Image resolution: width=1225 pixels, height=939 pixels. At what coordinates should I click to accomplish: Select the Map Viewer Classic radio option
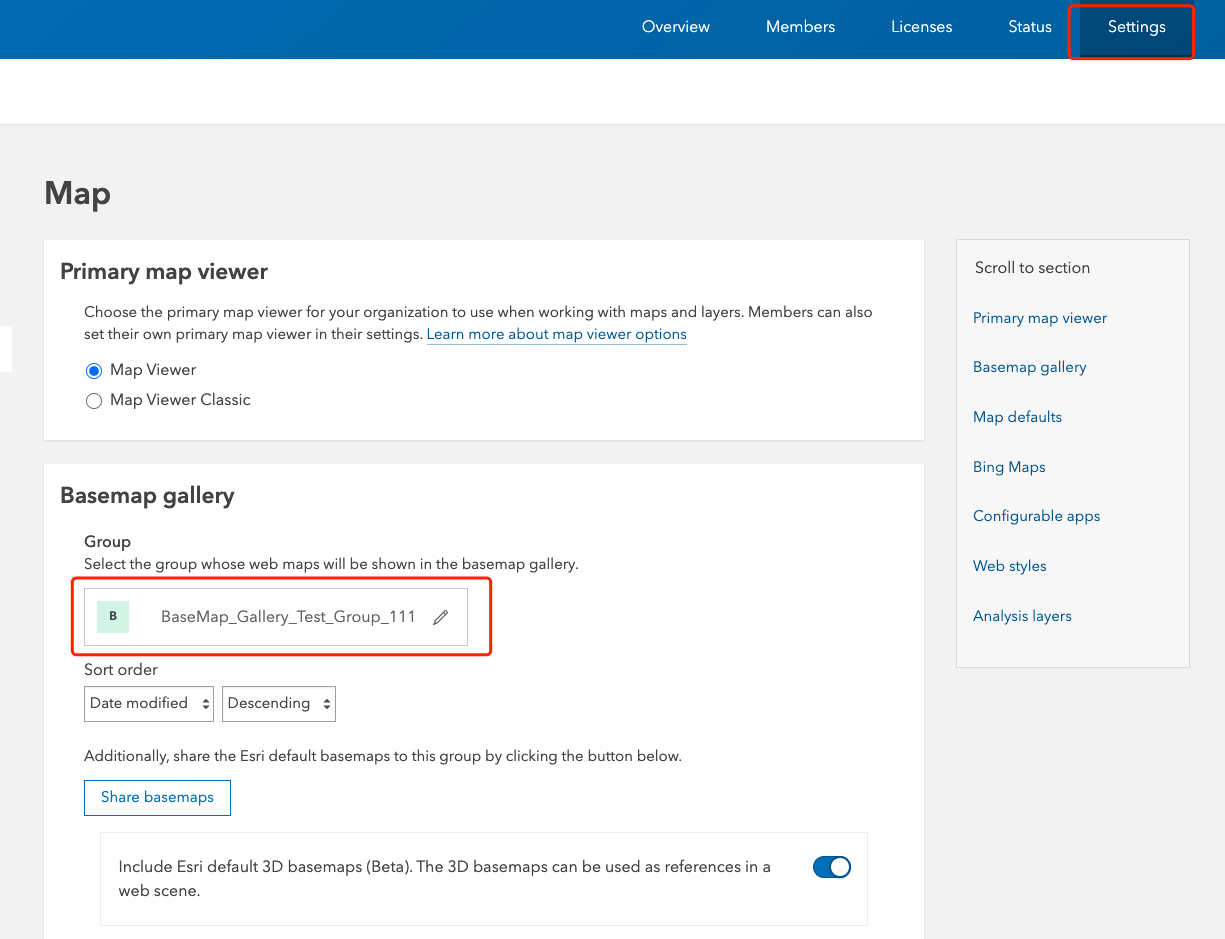94,401
